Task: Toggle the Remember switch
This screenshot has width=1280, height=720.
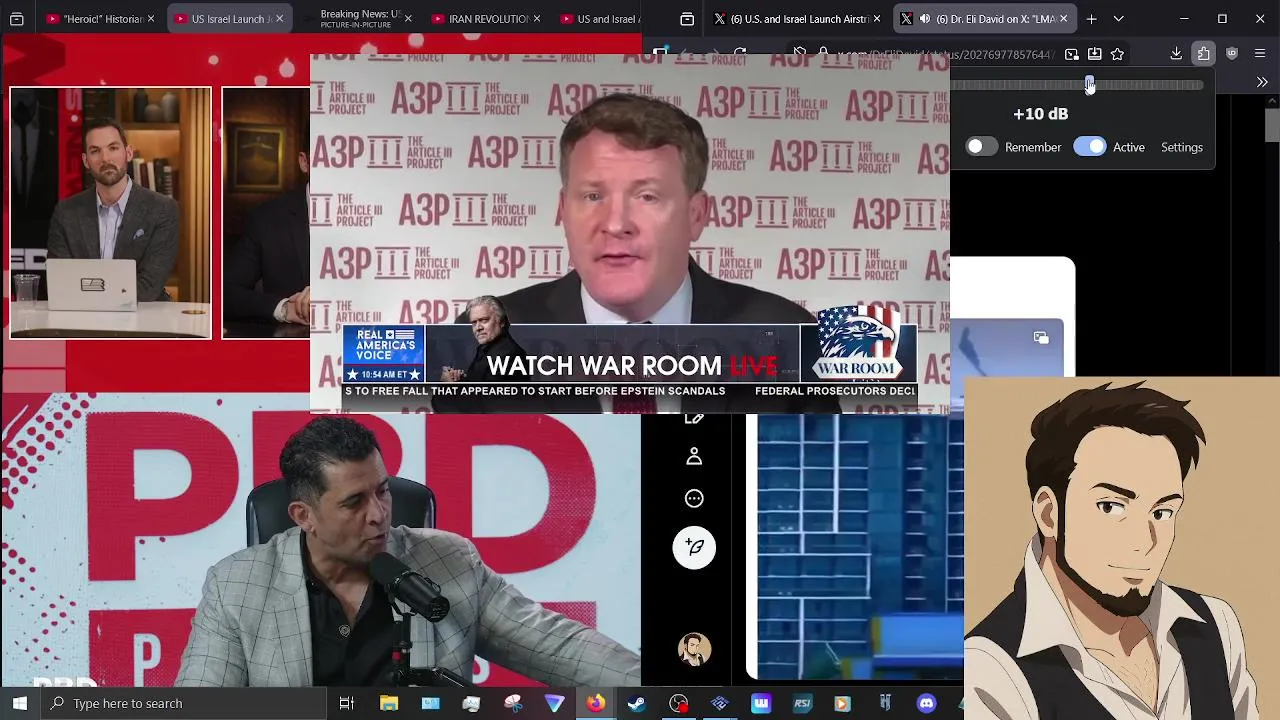Action: pyautogui.click(x=981, y=147)
